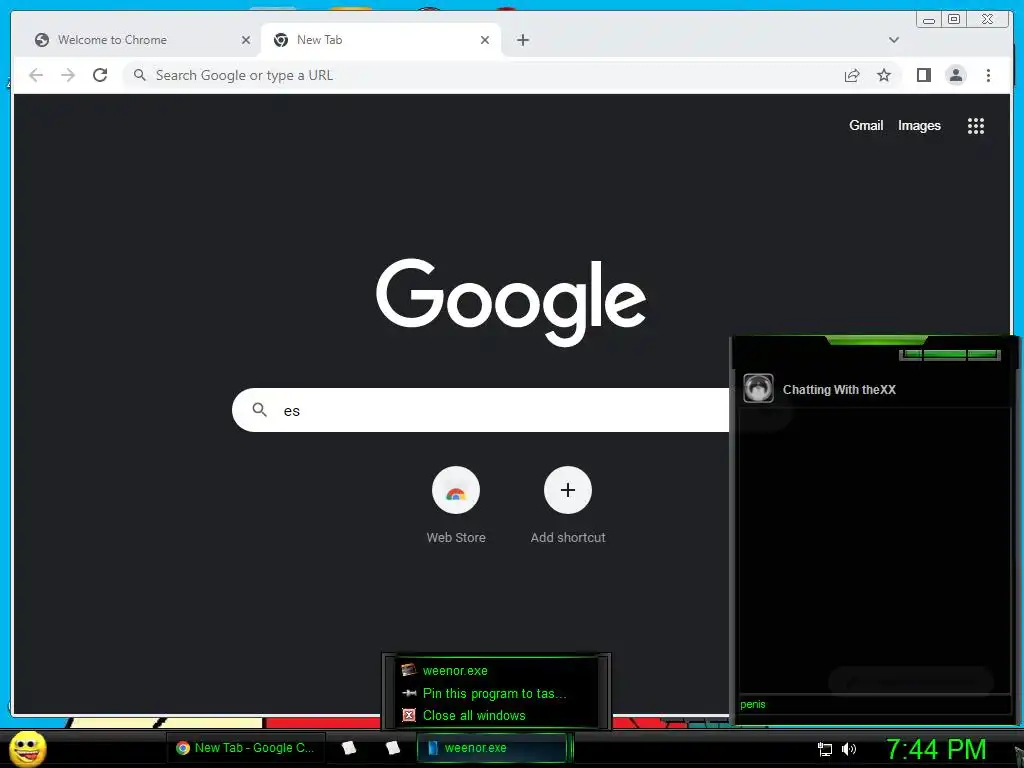This screenshot has height=768, width=1024.
Task: Switch to Welcome to Chrome tab
Action: [136, 40]
